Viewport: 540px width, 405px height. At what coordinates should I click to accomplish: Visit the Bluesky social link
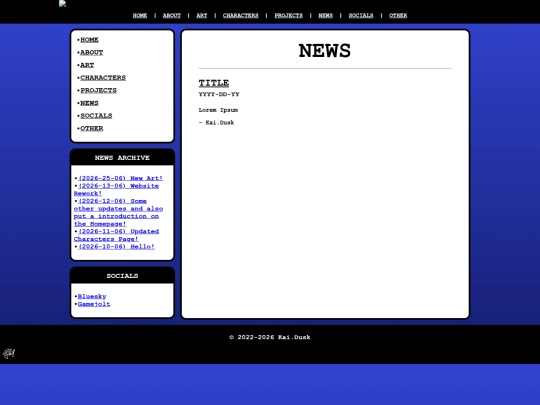pos(92,297)
